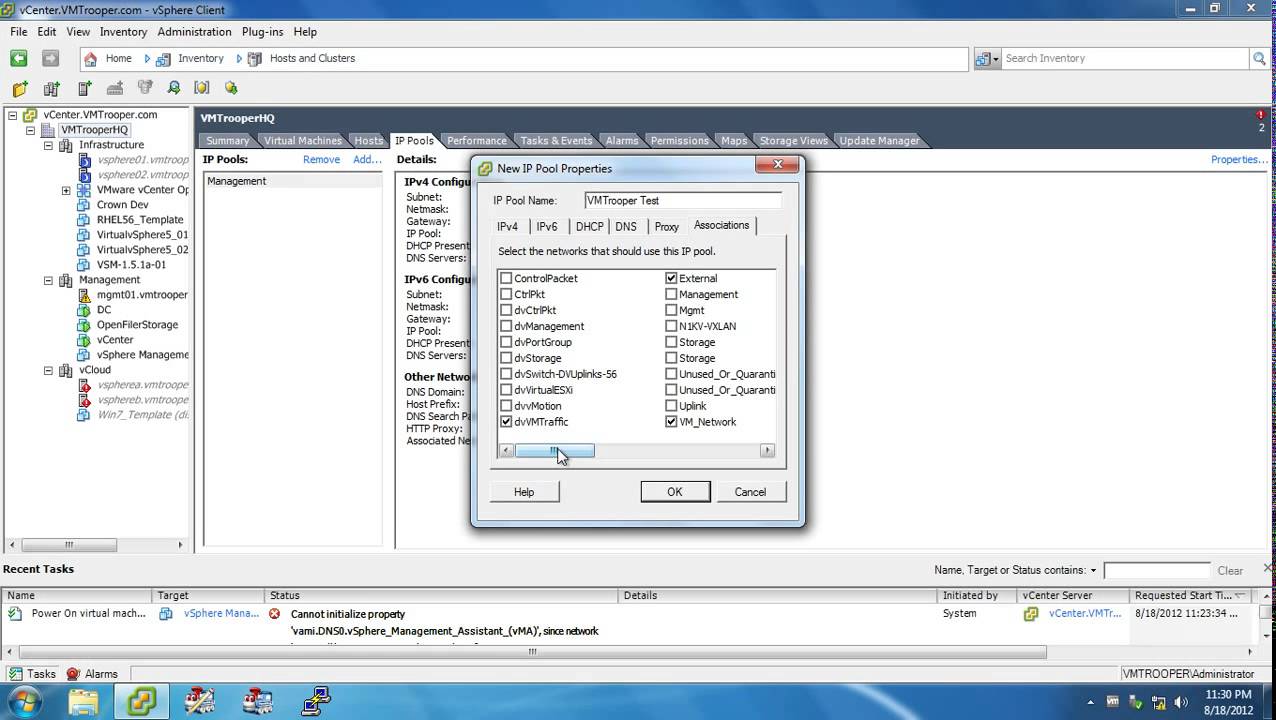Click the vCenter powered-on VM icon
Screen dimensions: 1276x720
click(84, 340)
